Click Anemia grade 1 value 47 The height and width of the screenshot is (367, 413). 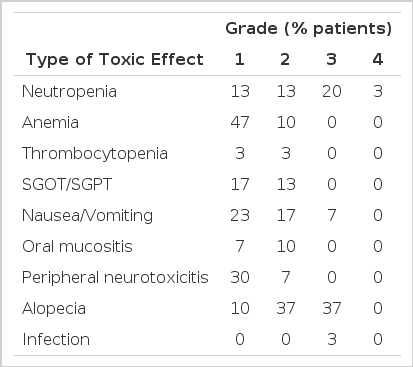[240, 122]
